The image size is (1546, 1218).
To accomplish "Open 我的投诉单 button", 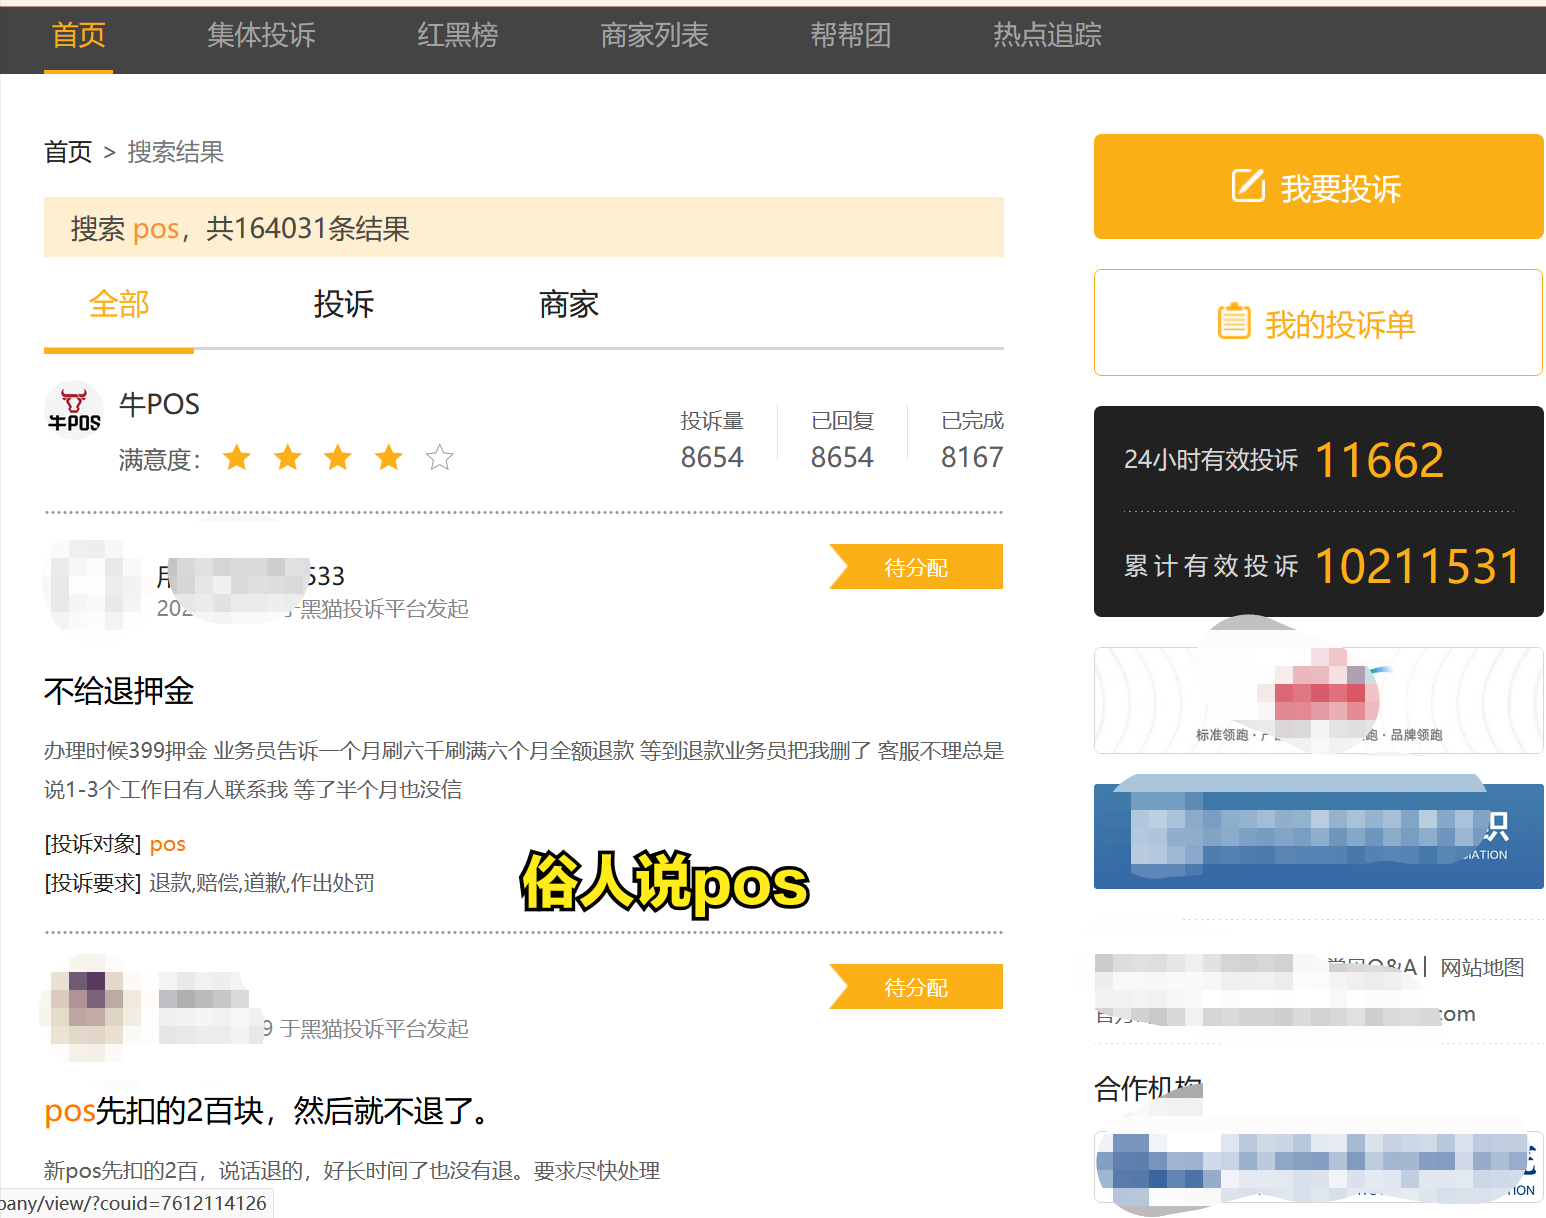I will click(x=1318, y=323).
